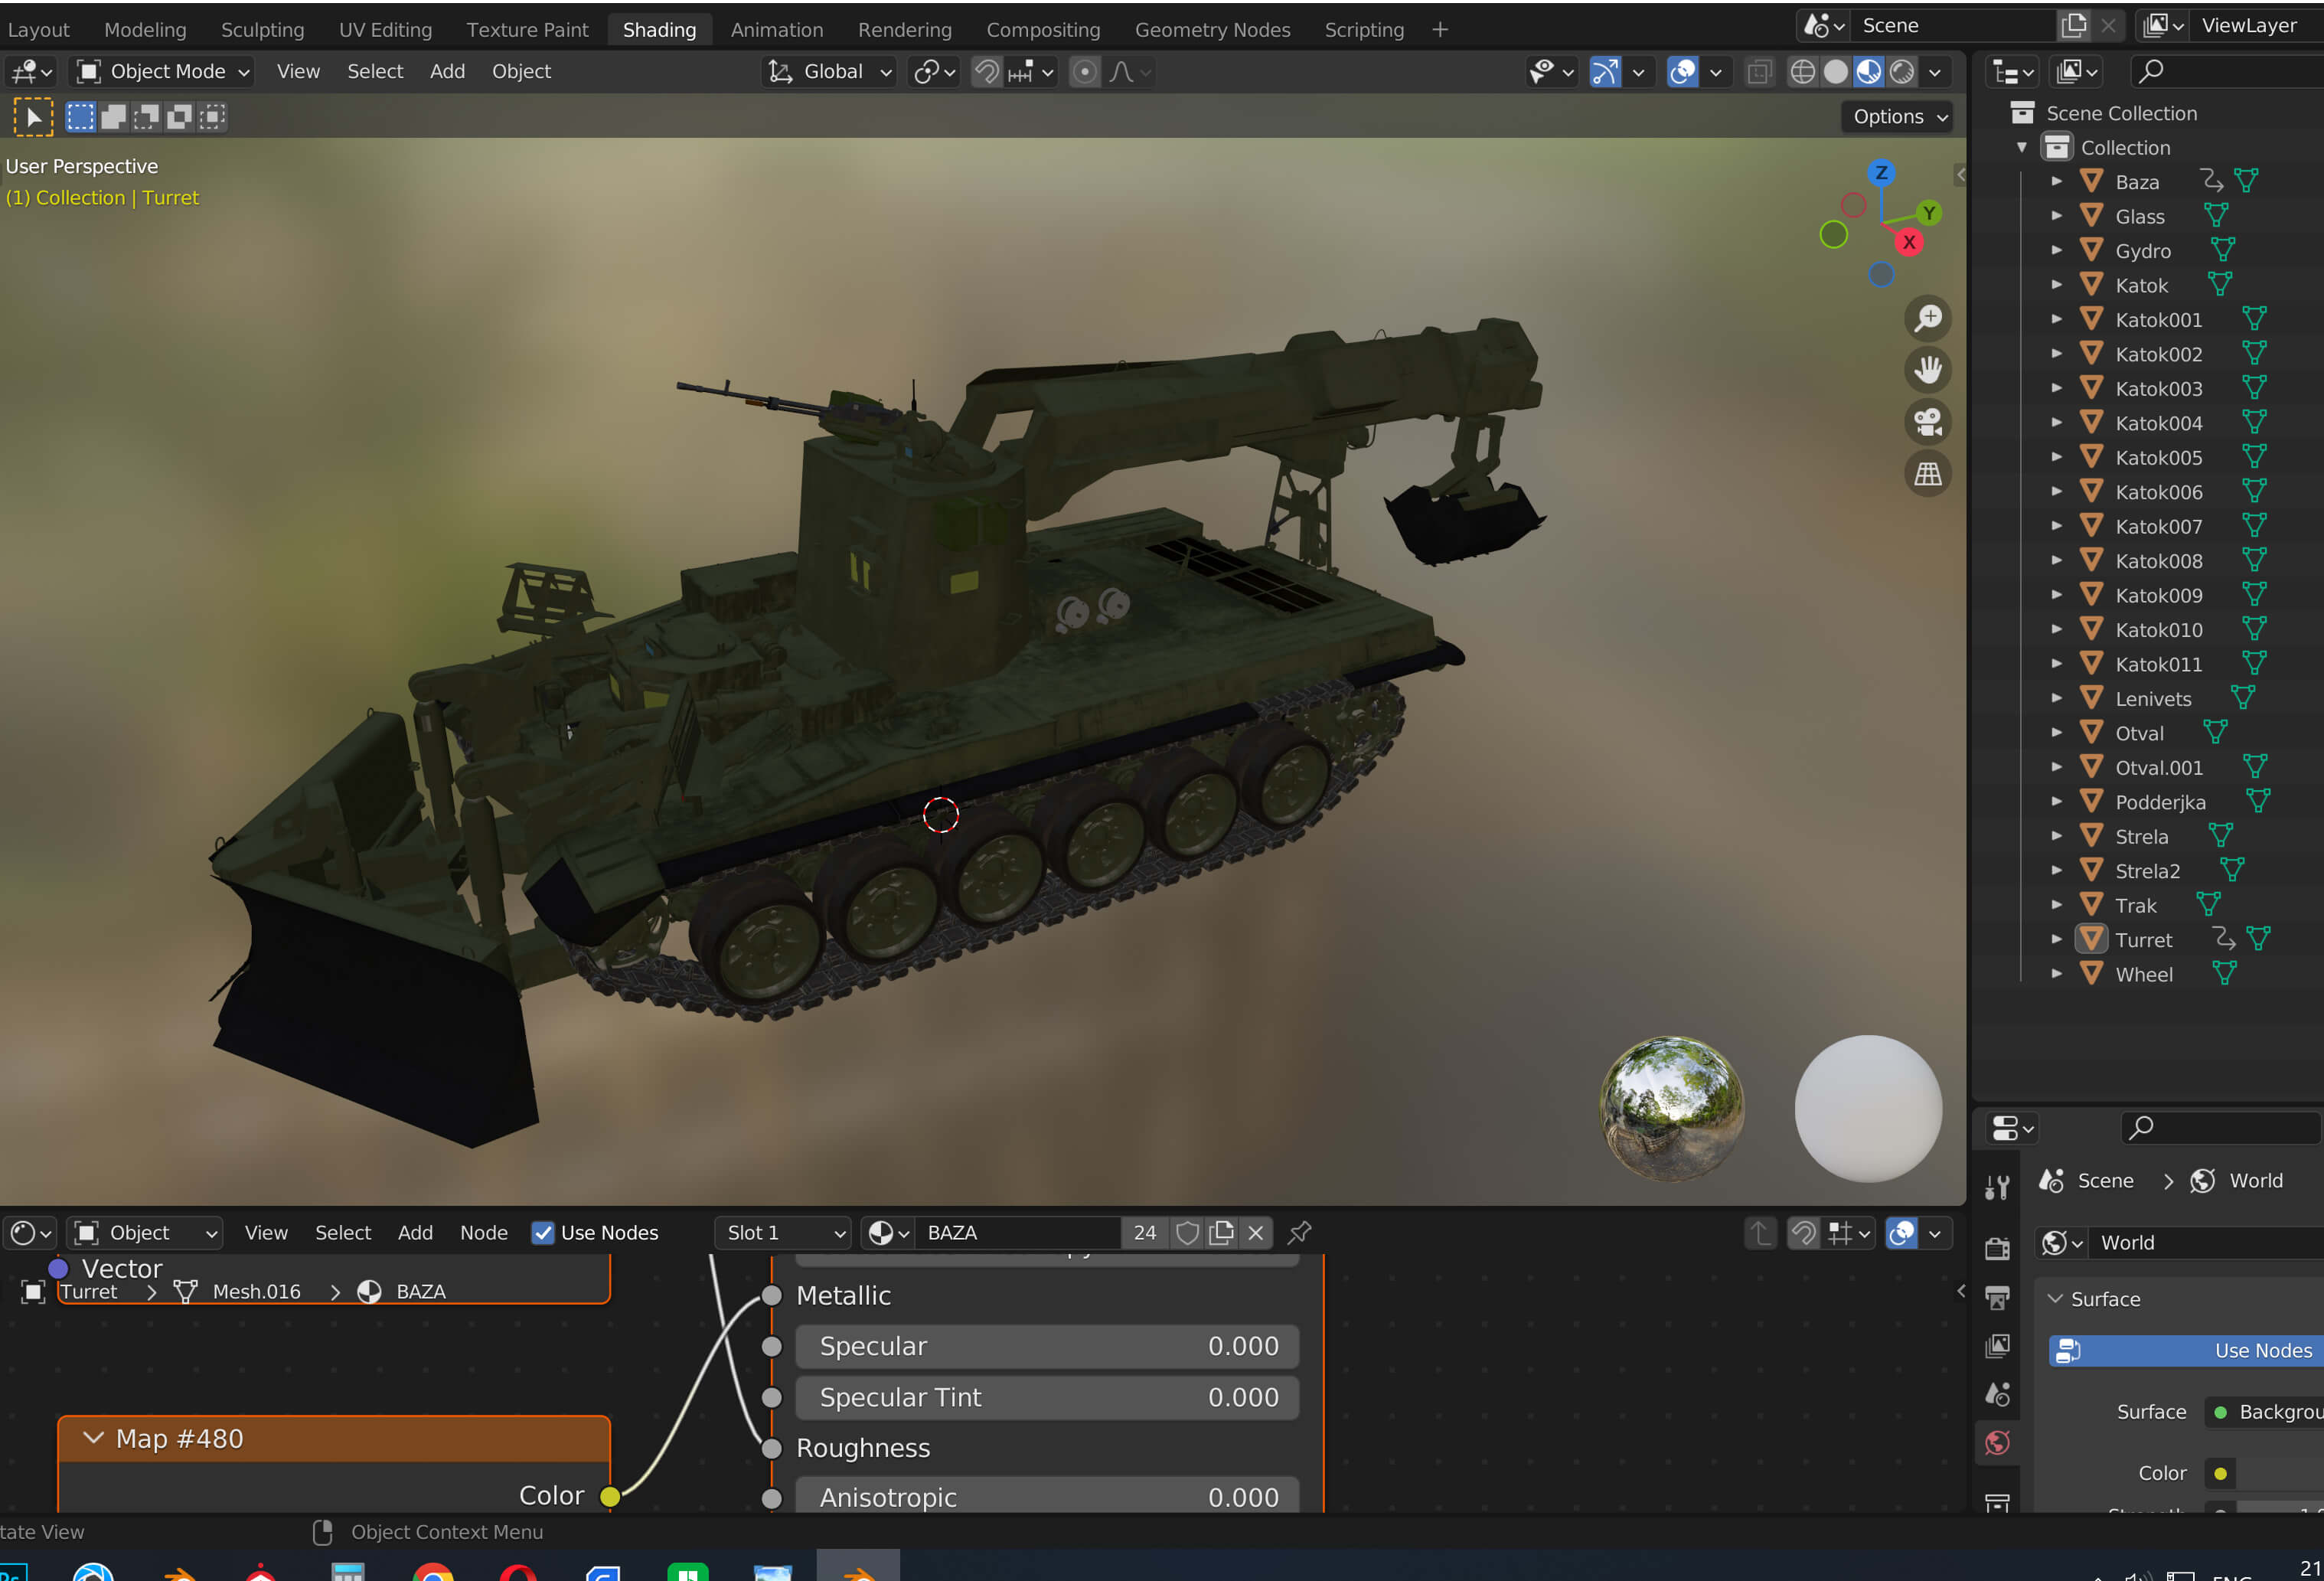The width and height of the screenshot is (2324, 1581).
Task: Click the Use Nodes button in World properties
Action: 2185,1351
